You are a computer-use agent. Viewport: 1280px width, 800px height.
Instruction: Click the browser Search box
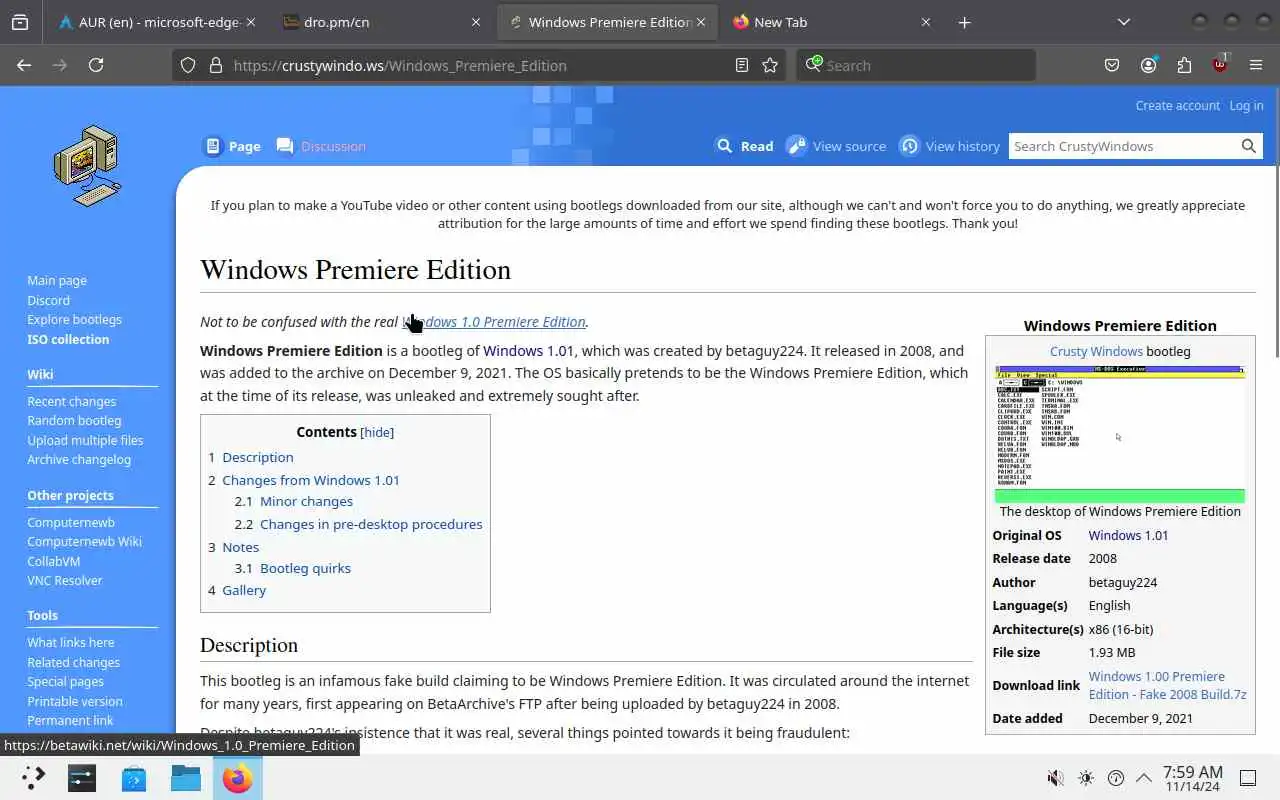pos(916,65)
